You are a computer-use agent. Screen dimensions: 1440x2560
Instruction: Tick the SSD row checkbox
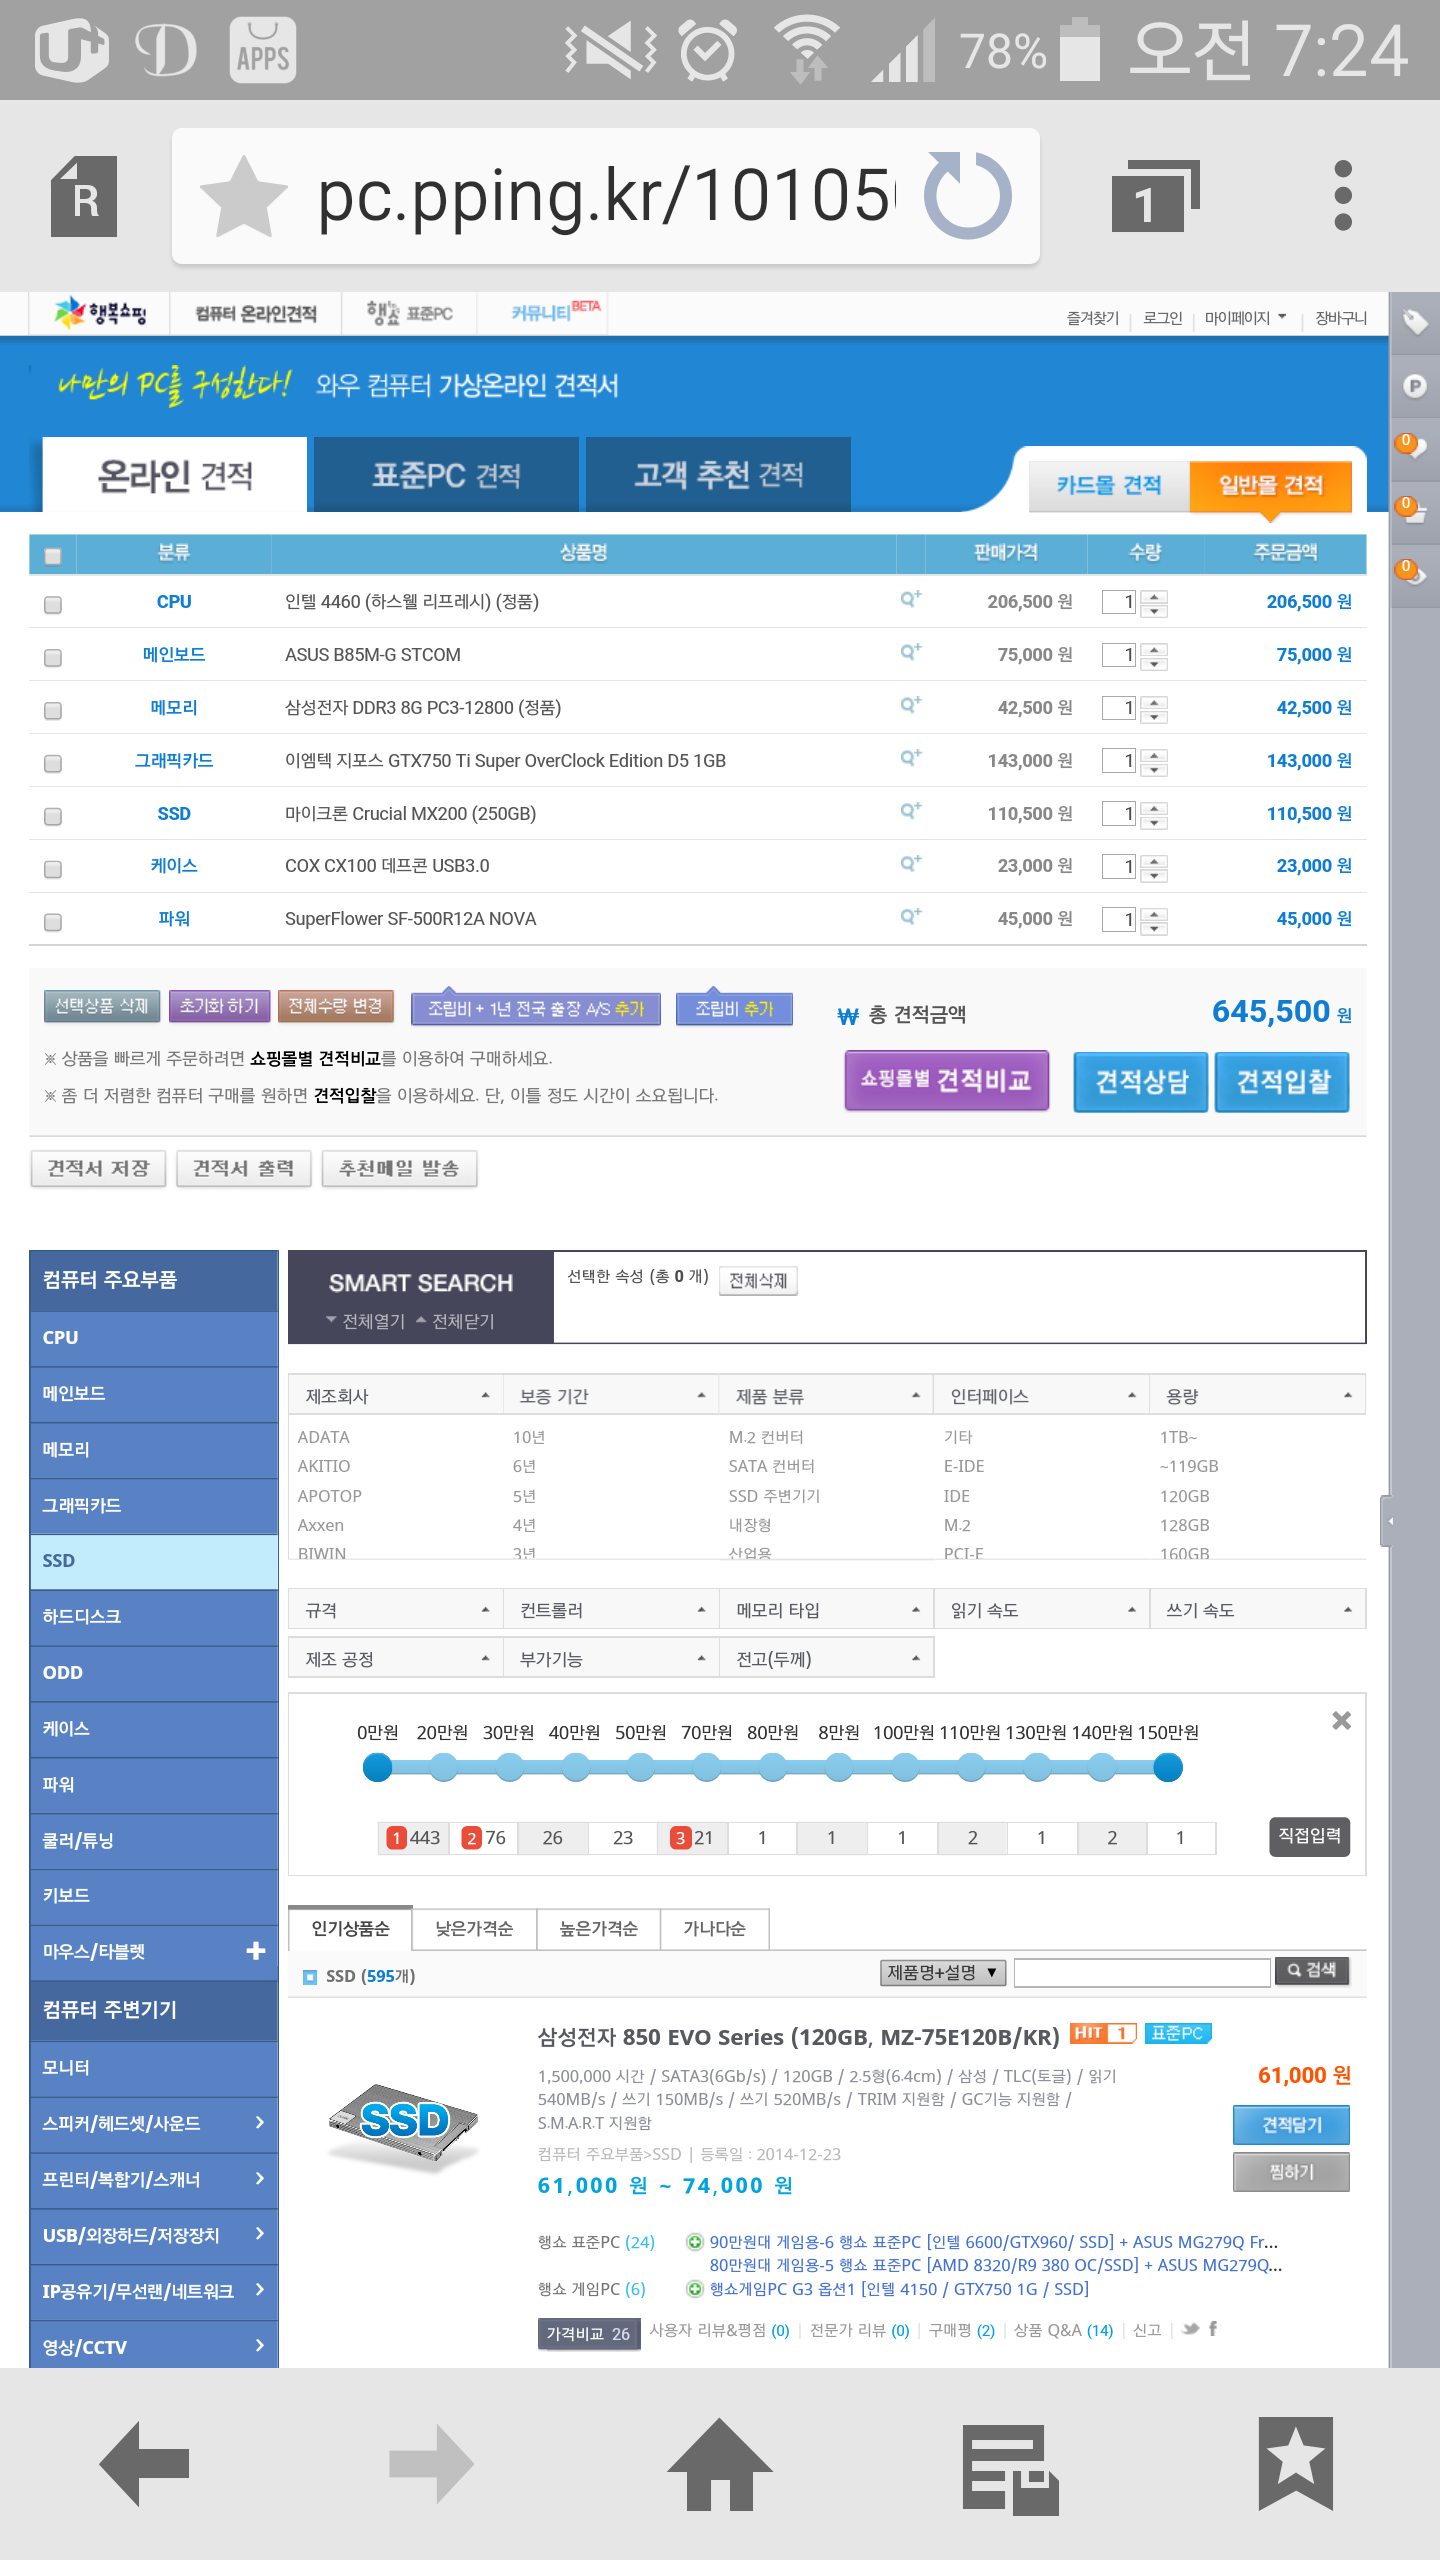[53, 816]
